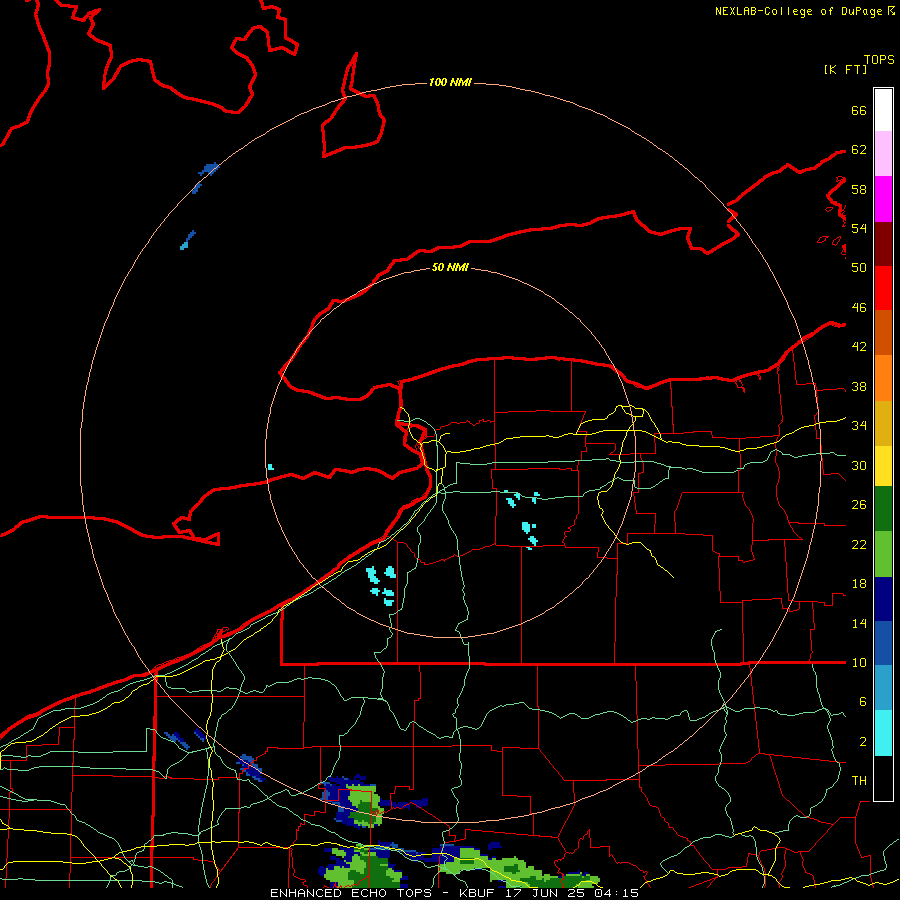Image resolution: width=900 pixels, height=900 pixels.
Task: Pick the gold legend swatch near 34
Action: point(883,423)
